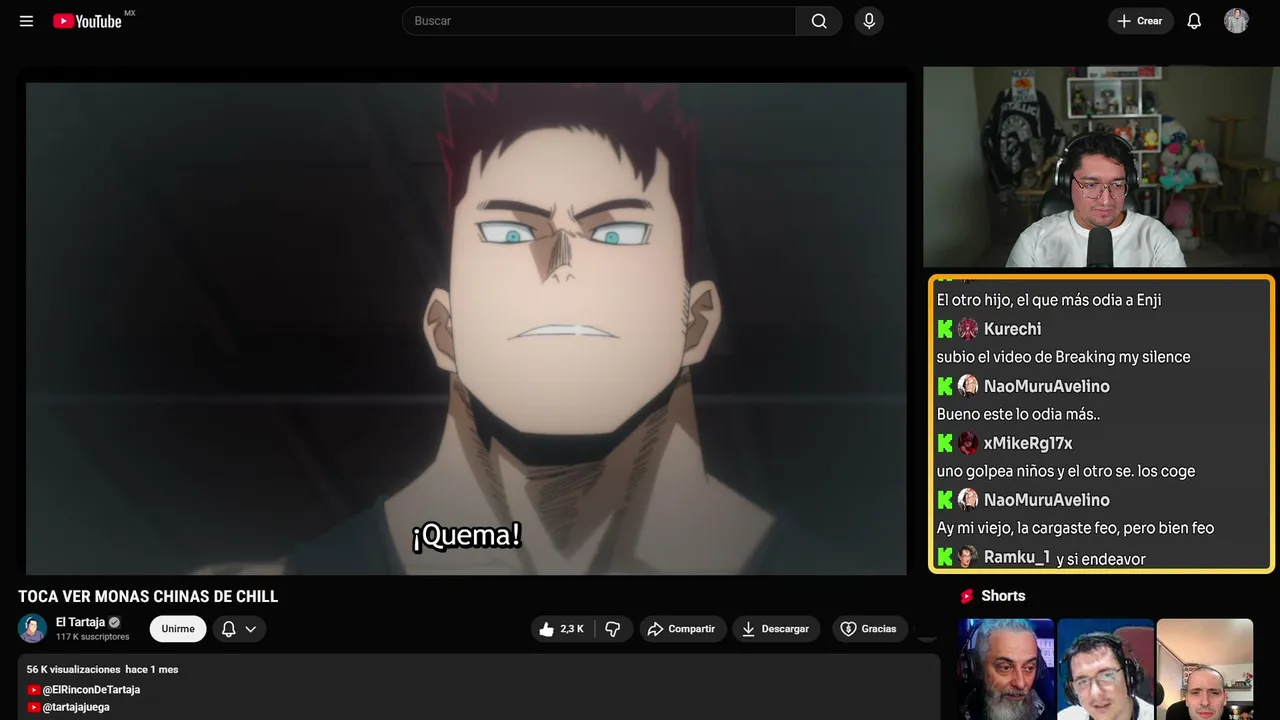Join the channel with Unirme
This screenshot has width=1280, height=720.
(x=178, y=629)
